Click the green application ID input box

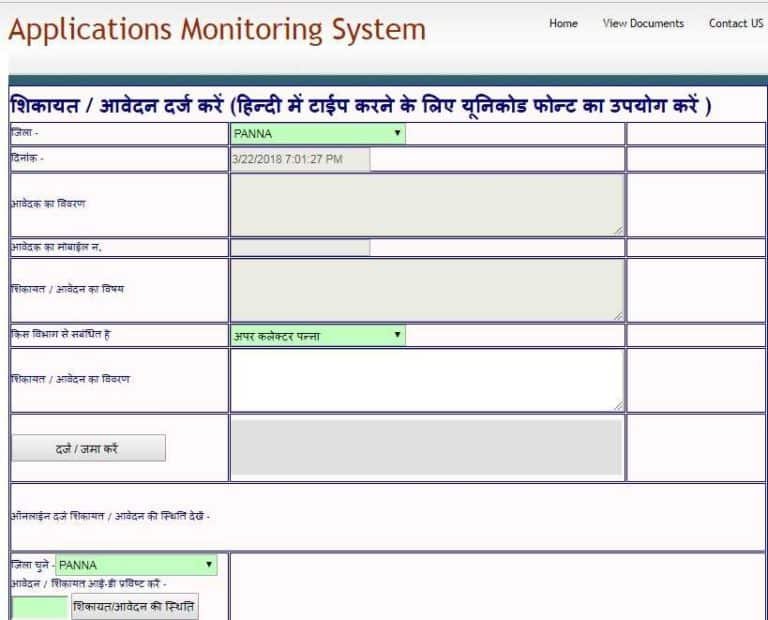pos(39,607)
